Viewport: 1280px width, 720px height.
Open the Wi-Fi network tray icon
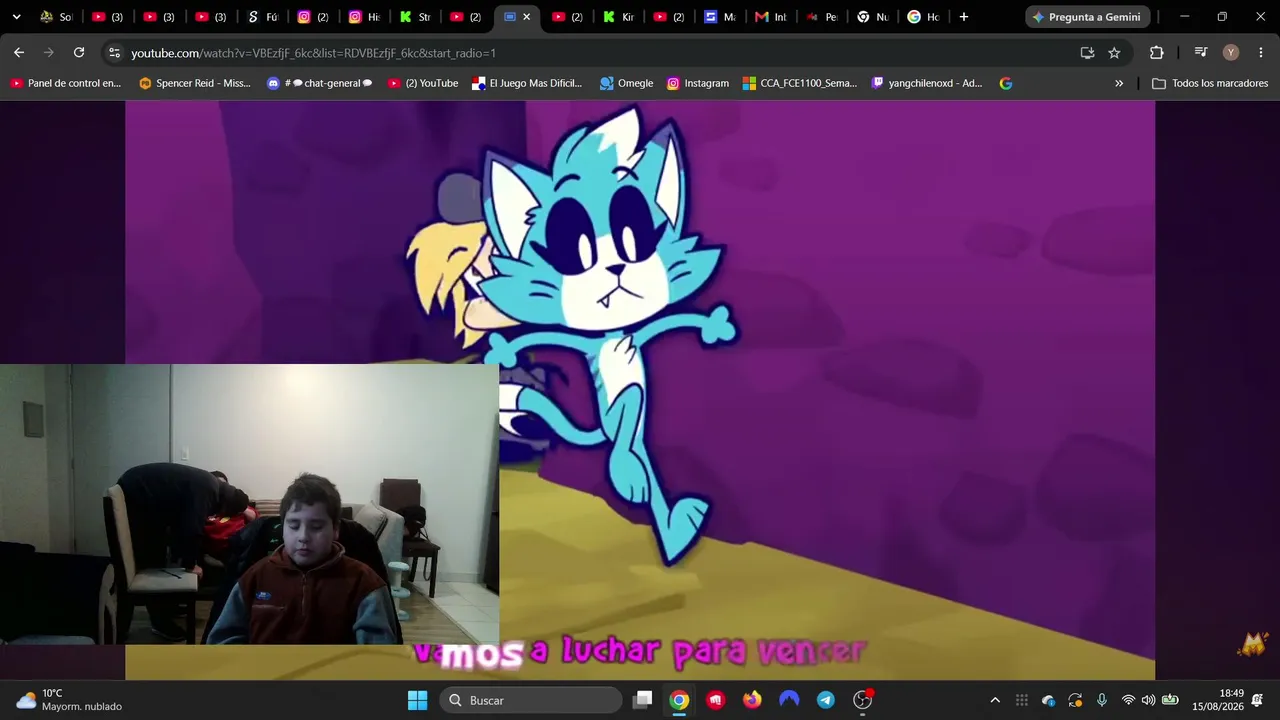[1128, 700]
